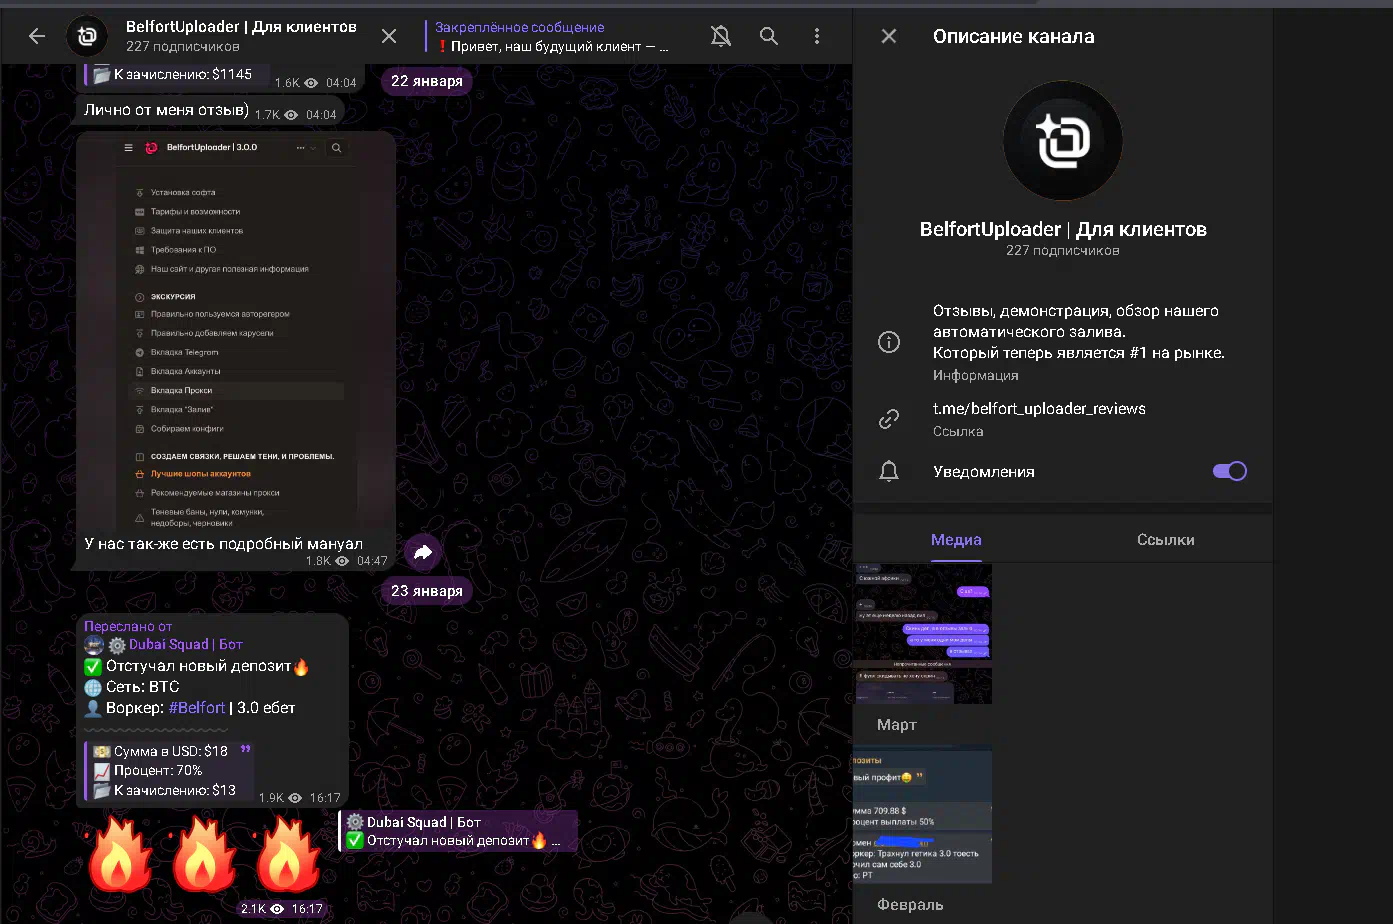Click the notifications bell icon in panel
Image resolution: width=1393 pixels, height=924 pixels.
pyautogui.click(x=888, y=471)
